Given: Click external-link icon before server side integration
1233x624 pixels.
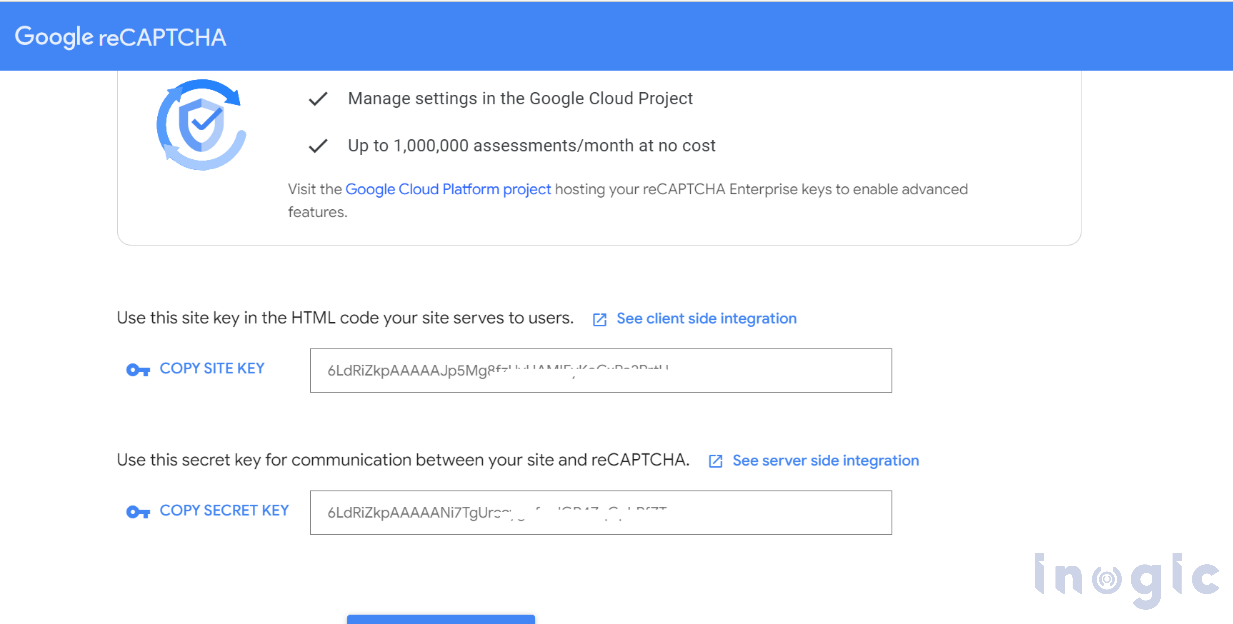Looking at the screenshot, I should (716, 461).
